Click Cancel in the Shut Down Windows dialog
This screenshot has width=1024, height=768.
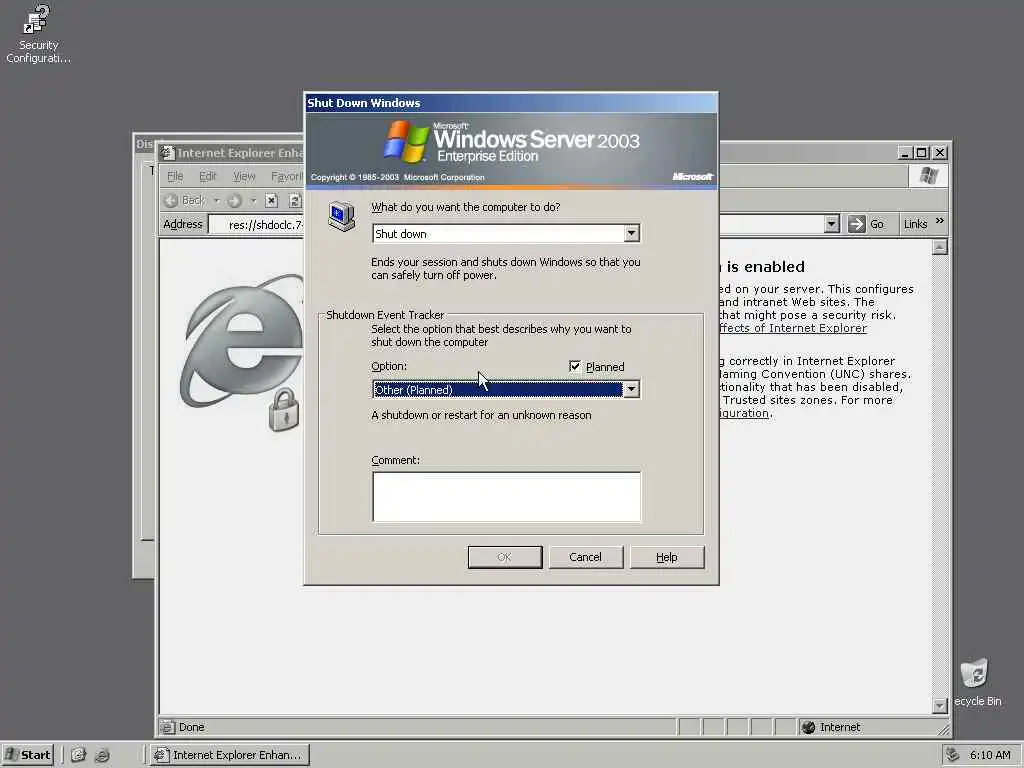[585, 557]
